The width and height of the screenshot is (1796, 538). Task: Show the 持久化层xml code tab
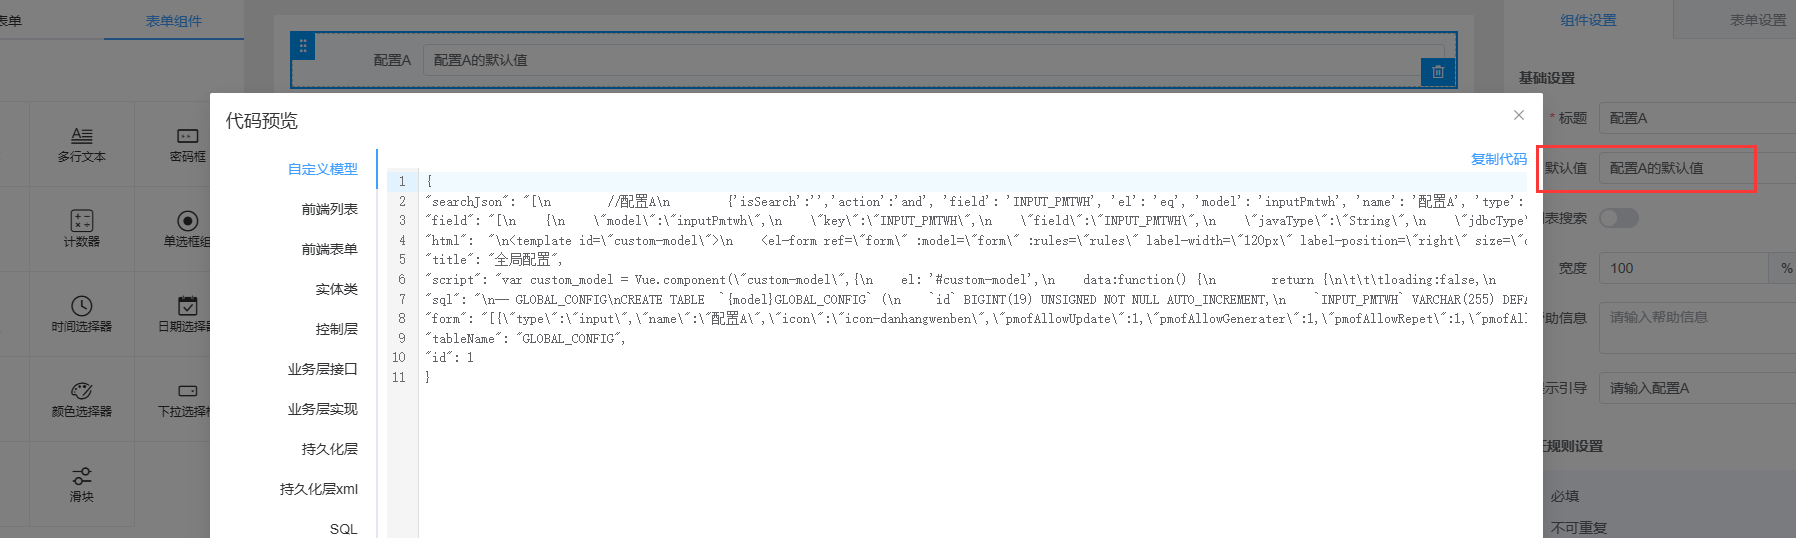point(318,489)
